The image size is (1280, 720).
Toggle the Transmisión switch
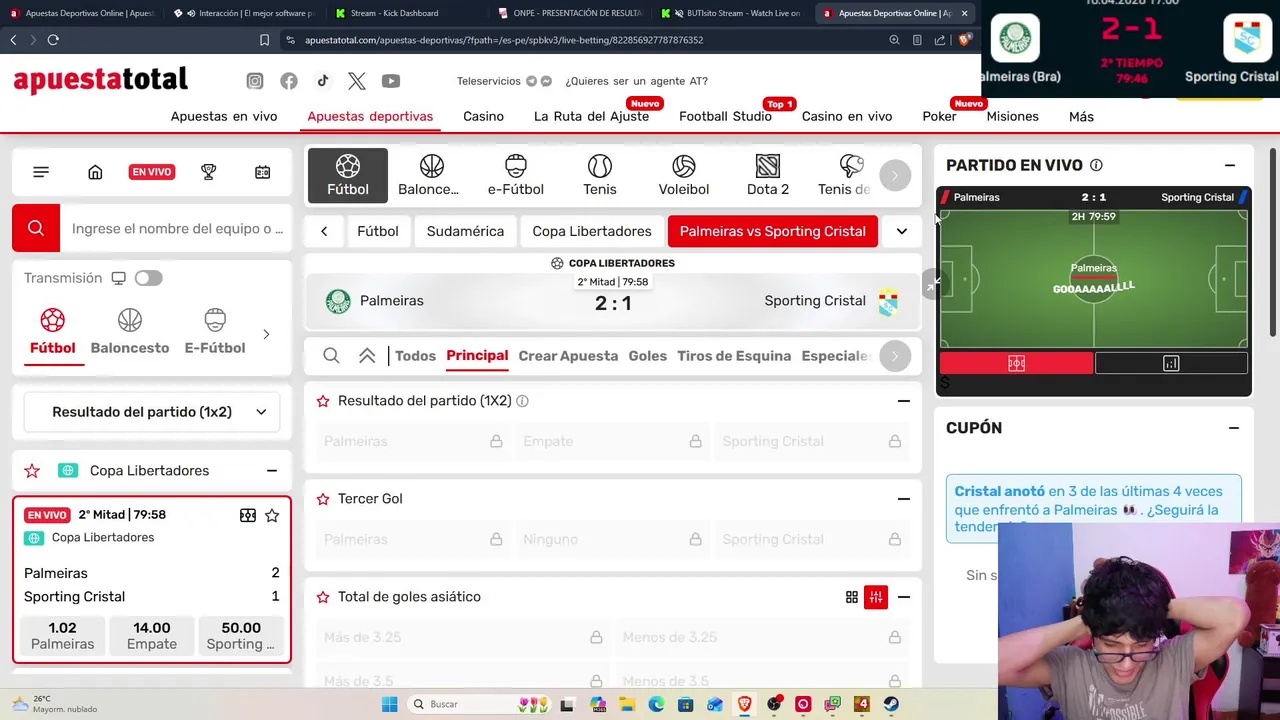coord(148,278)
